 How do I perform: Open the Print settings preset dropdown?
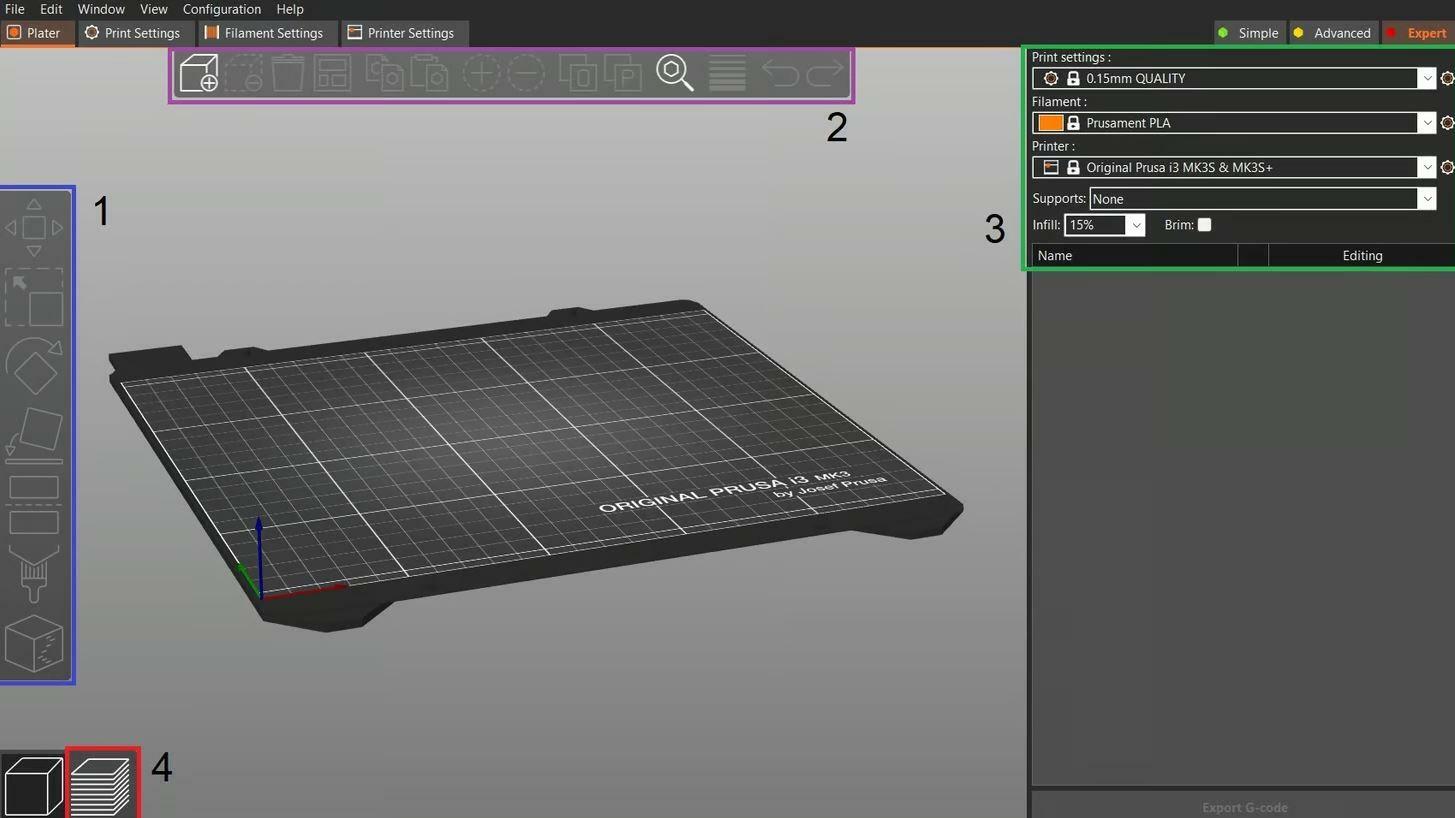click(1426, 78)
